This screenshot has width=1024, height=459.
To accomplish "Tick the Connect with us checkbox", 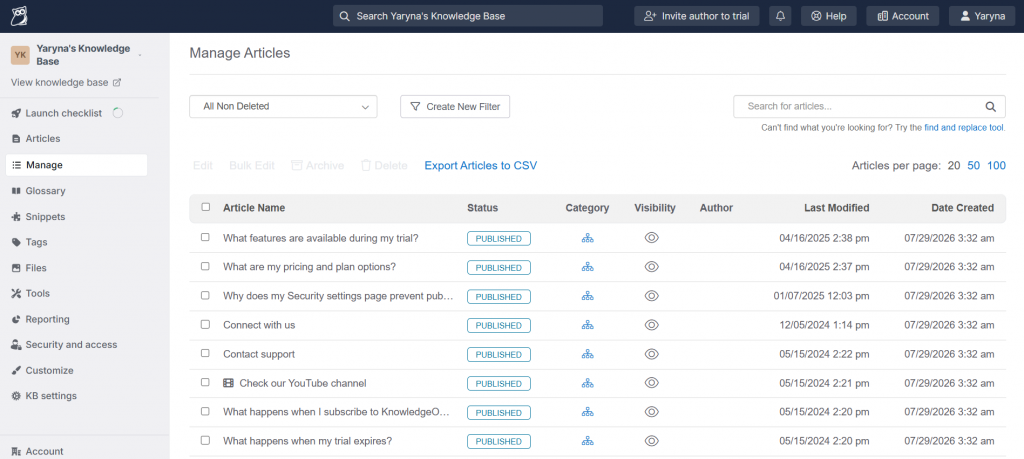I will [x=205, y=324].
